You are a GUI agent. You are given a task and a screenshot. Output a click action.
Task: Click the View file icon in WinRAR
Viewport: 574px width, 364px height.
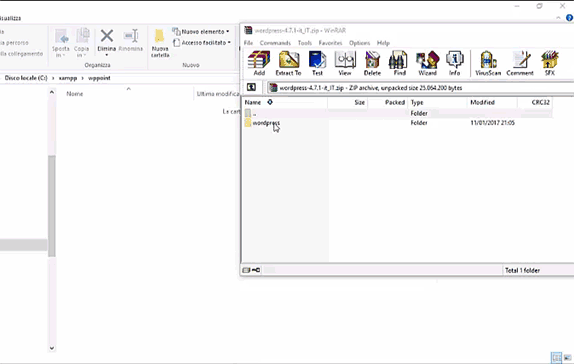pyautogui.click(x=345, y=63)
